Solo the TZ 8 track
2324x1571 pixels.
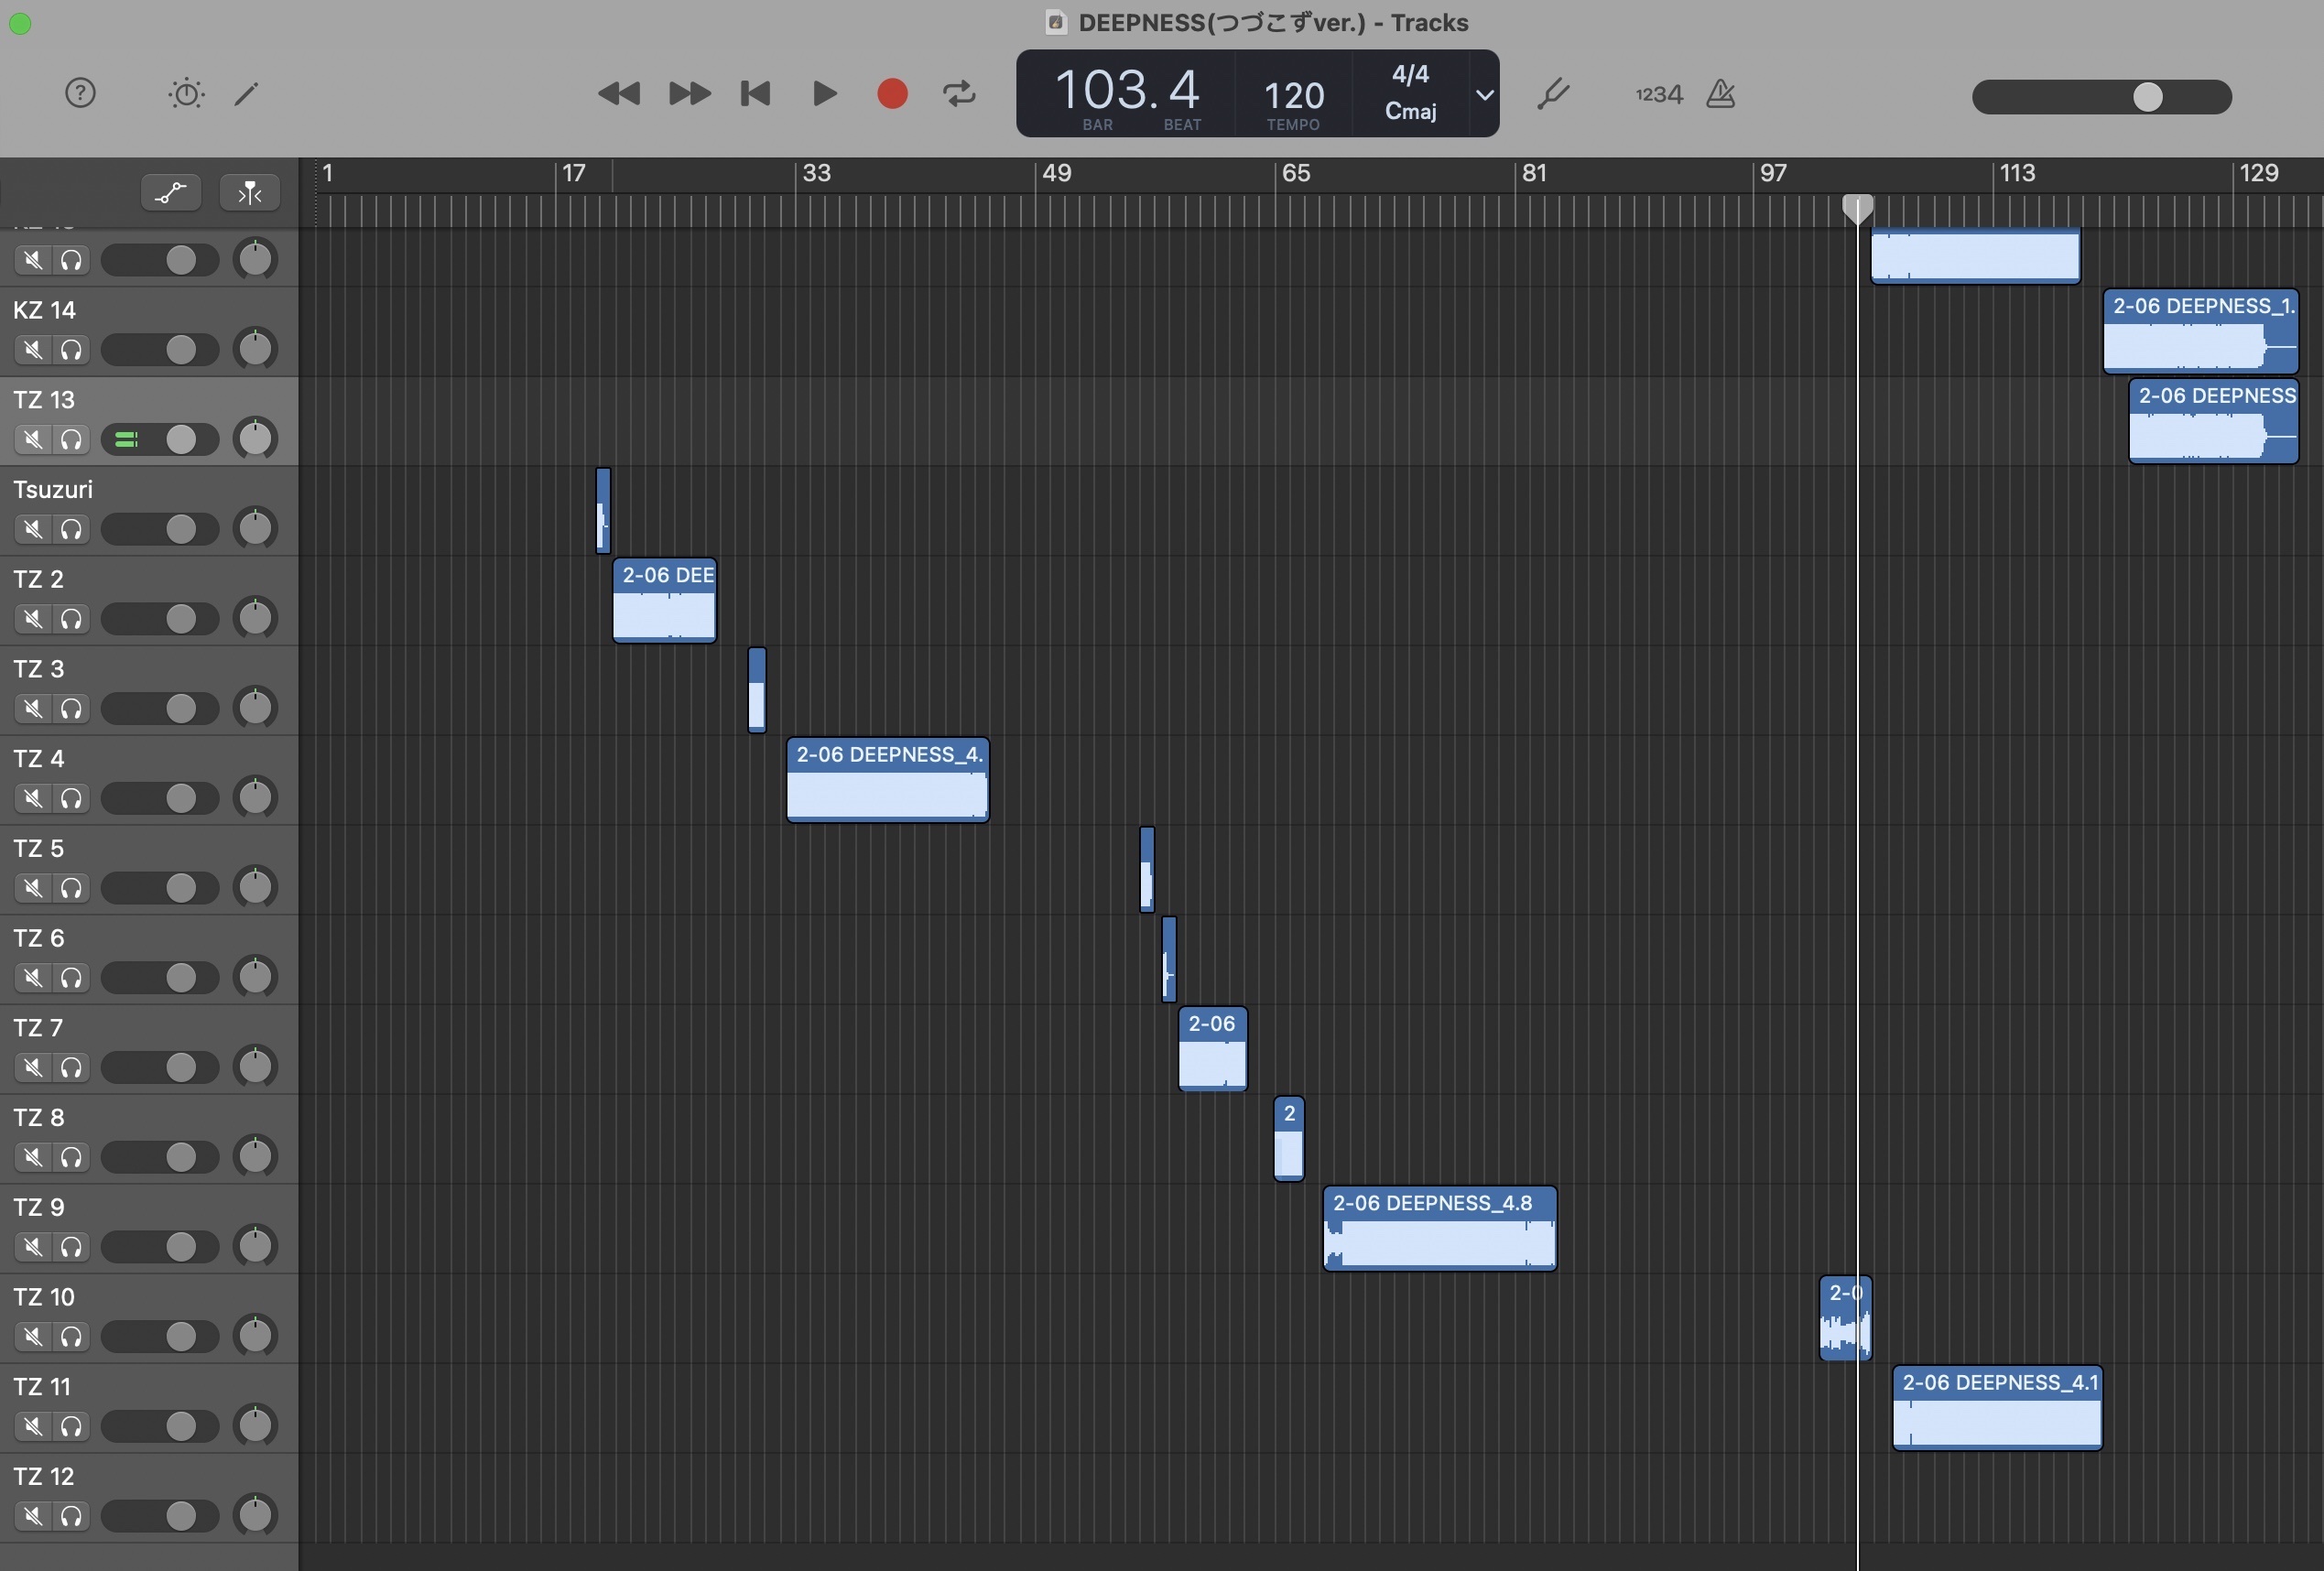click(x=71, y=1157)
